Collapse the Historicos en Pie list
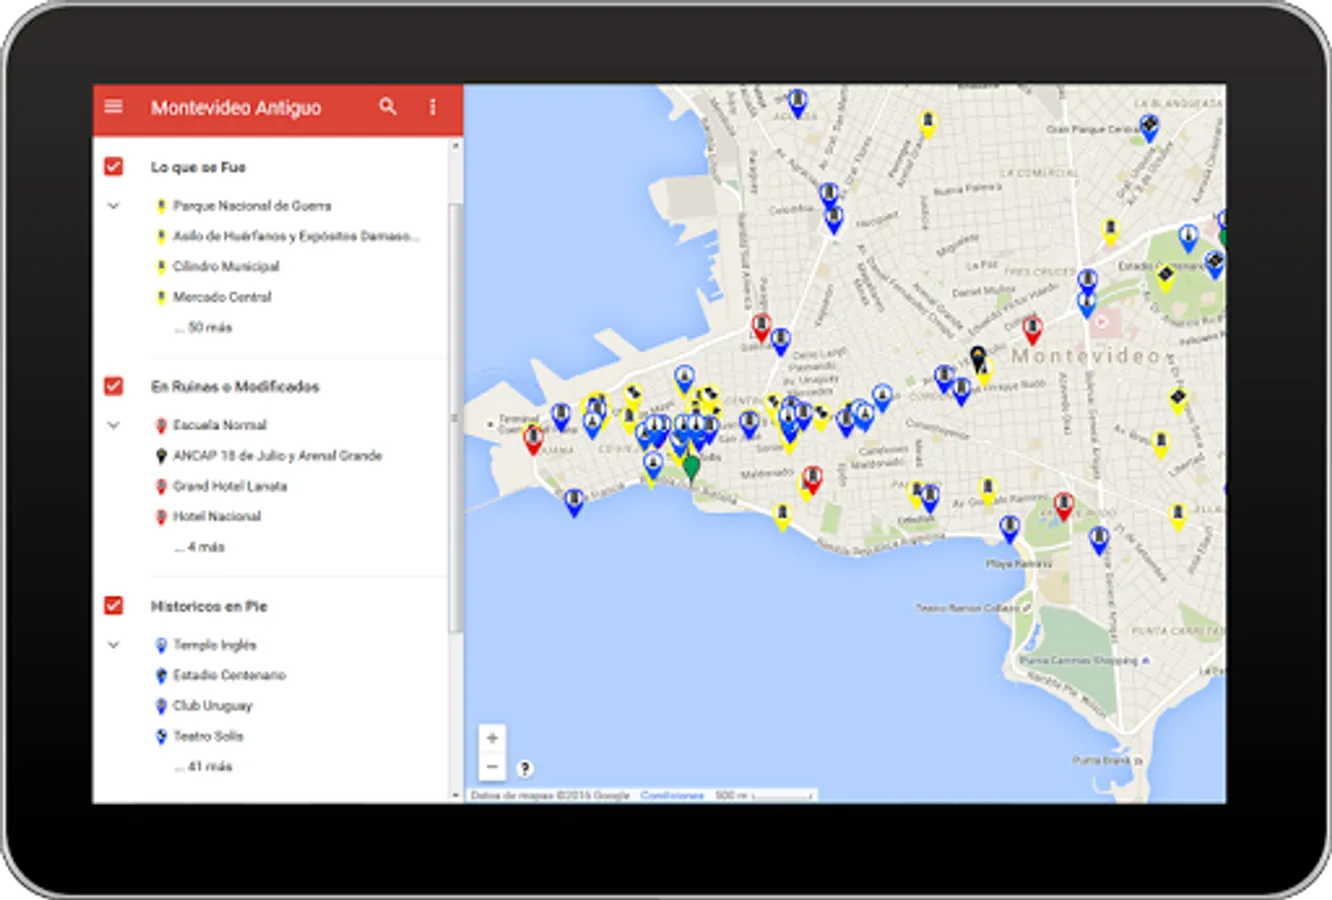Viewport: 1332px width, 900px height. pyautogui.click(x=113, y=645)
